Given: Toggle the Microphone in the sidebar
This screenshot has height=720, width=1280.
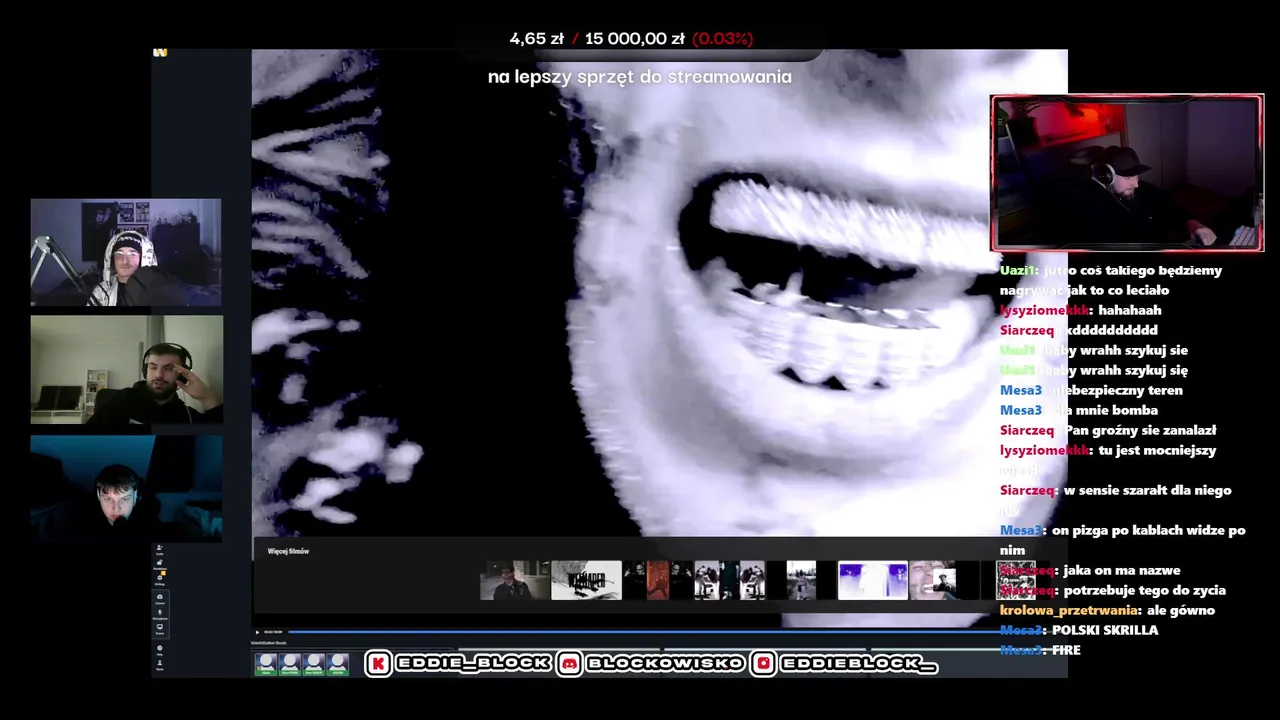Looking at the screenshot, I should coord(159,614).
